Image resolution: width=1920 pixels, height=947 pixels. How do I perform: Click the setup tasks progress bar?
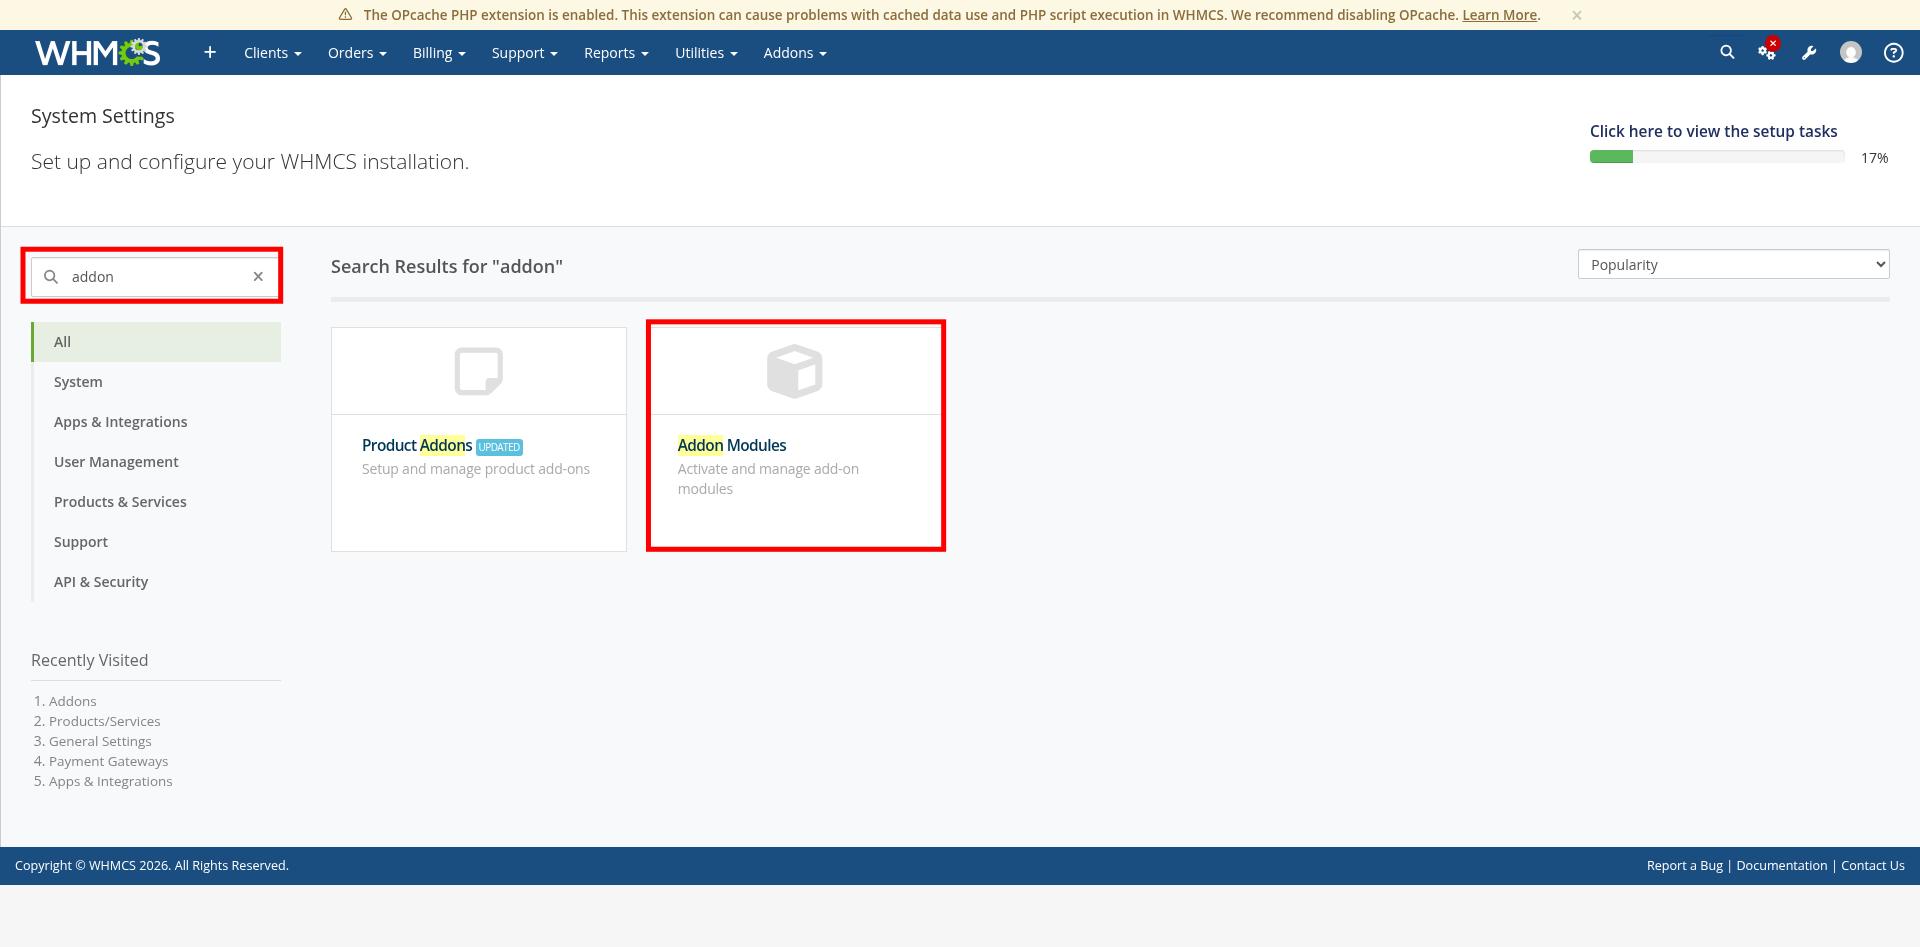[1716, 157]
